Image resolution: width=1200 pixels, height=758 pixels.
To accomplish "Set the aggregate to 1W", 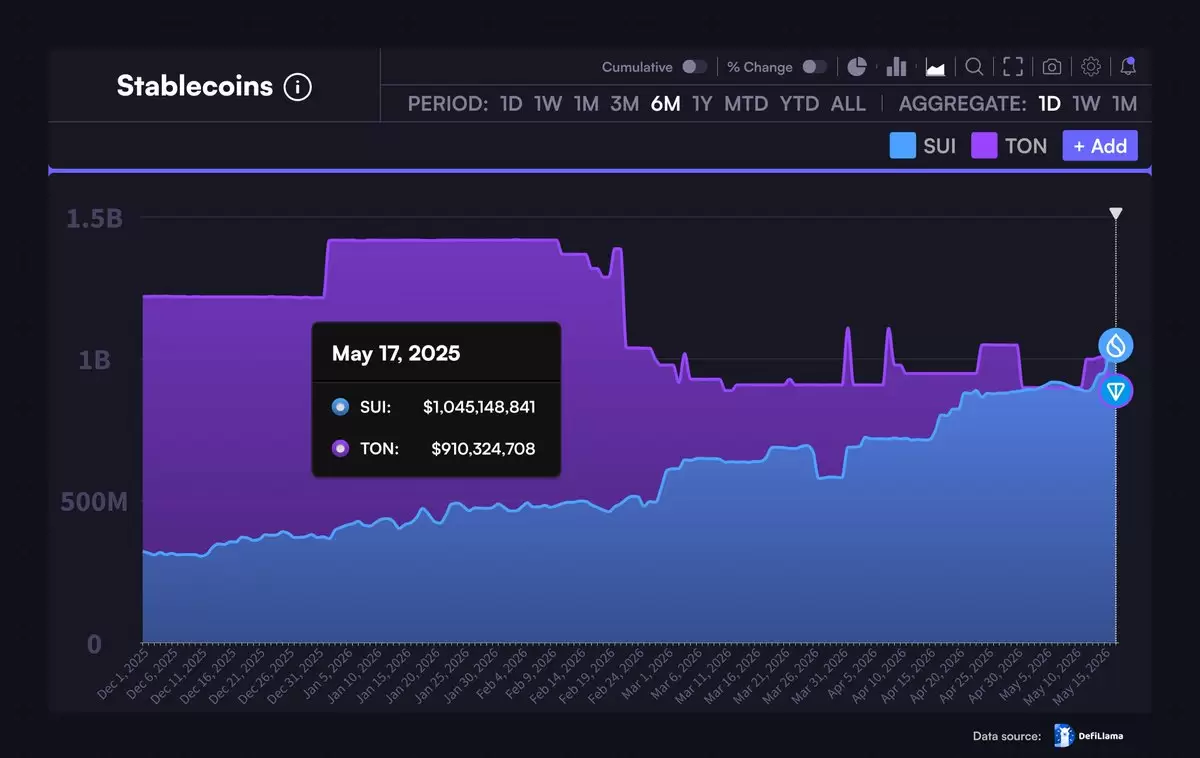I will pyautogui.click(x=1086, y=104).
